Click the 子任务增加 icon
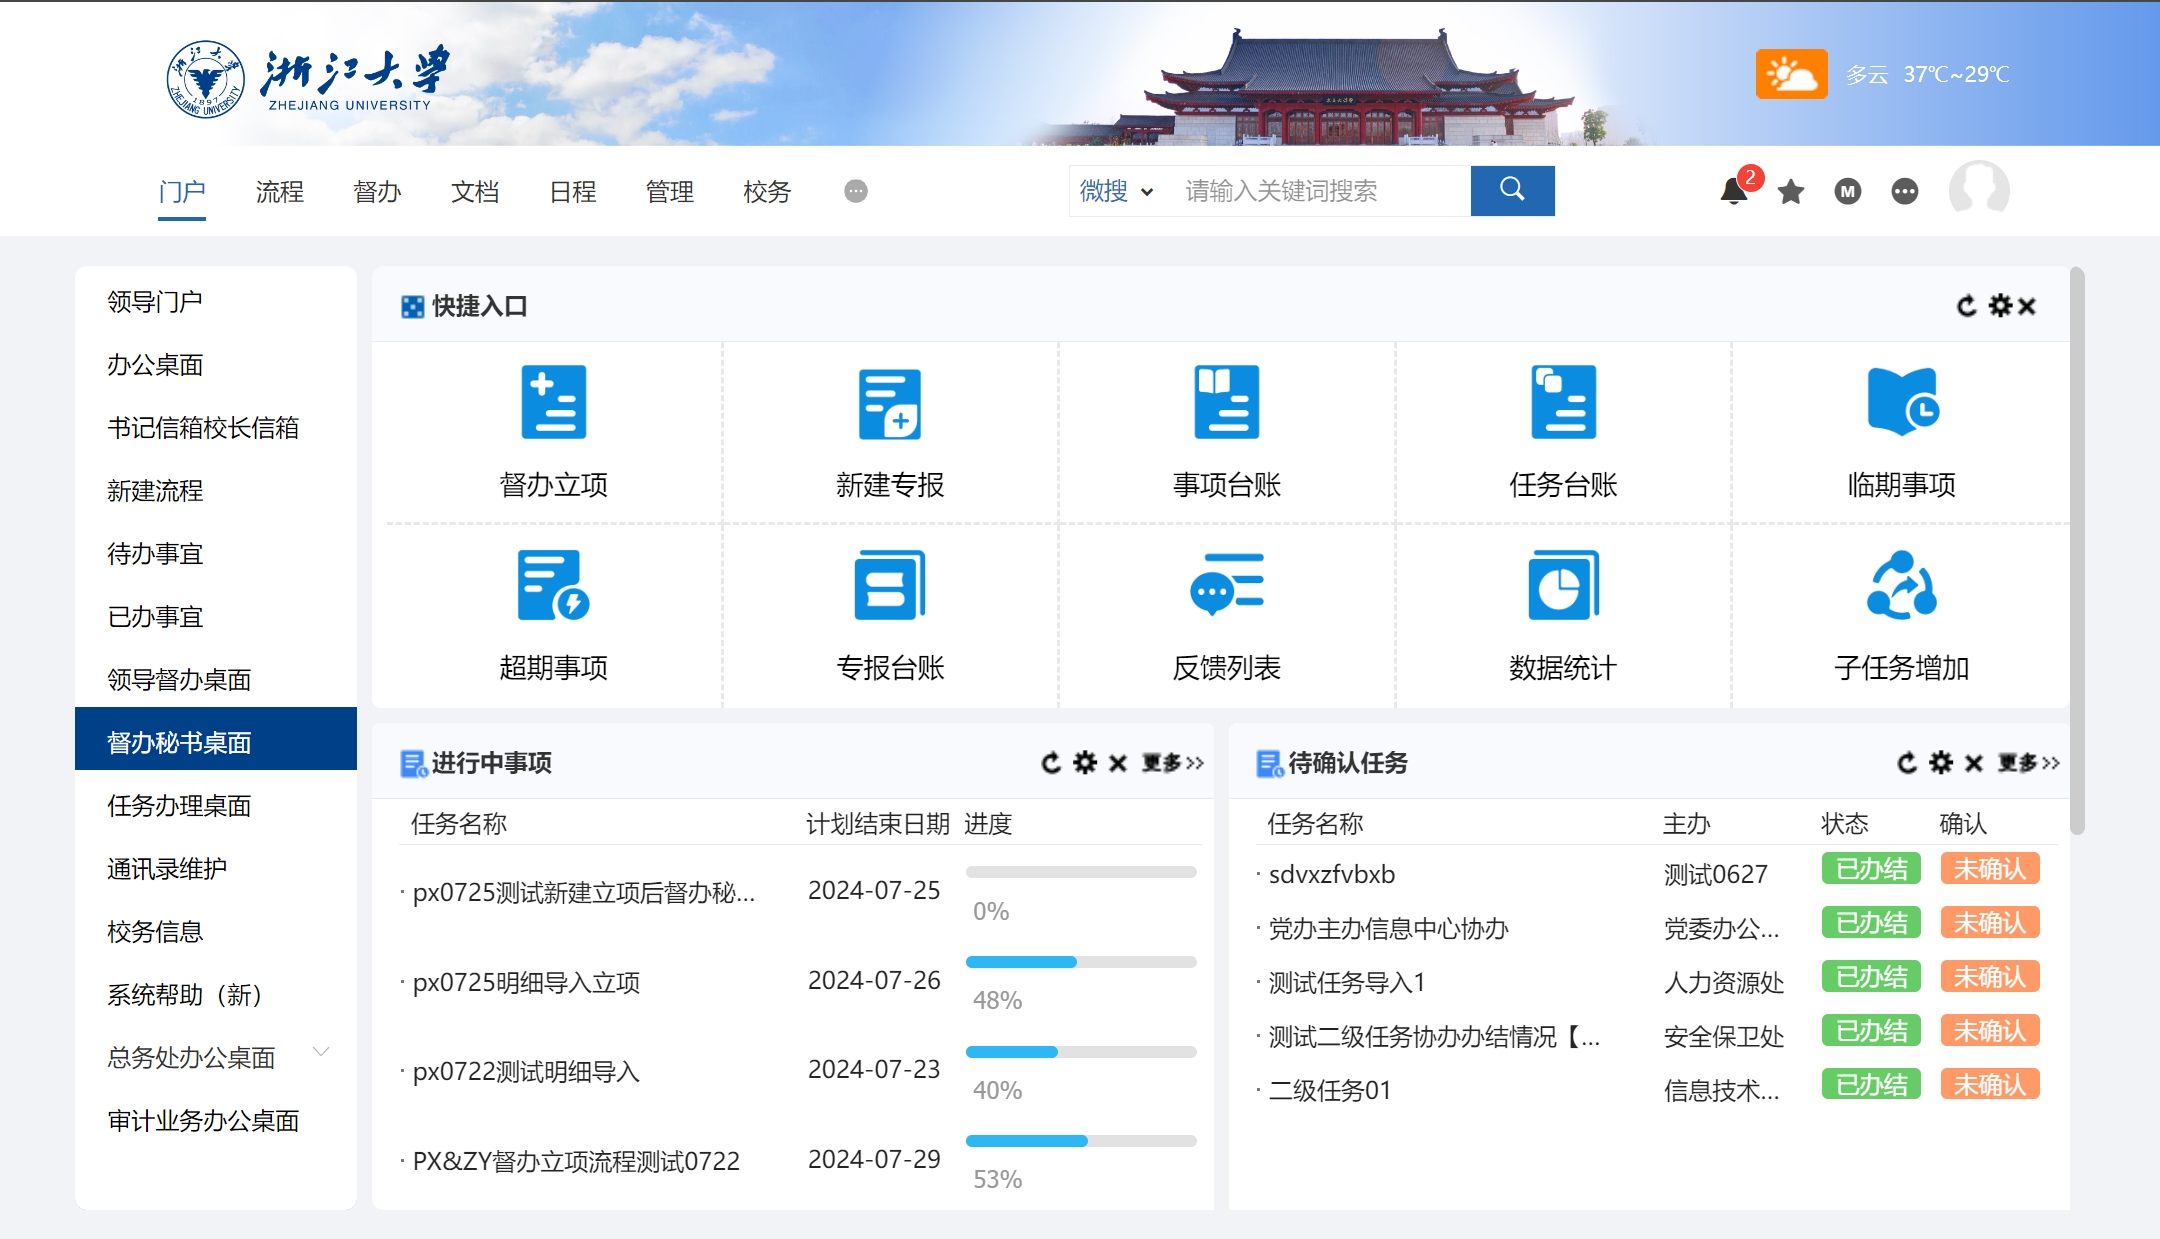Screen dimensions: 2160x1239 click(x=1901, y=585)
